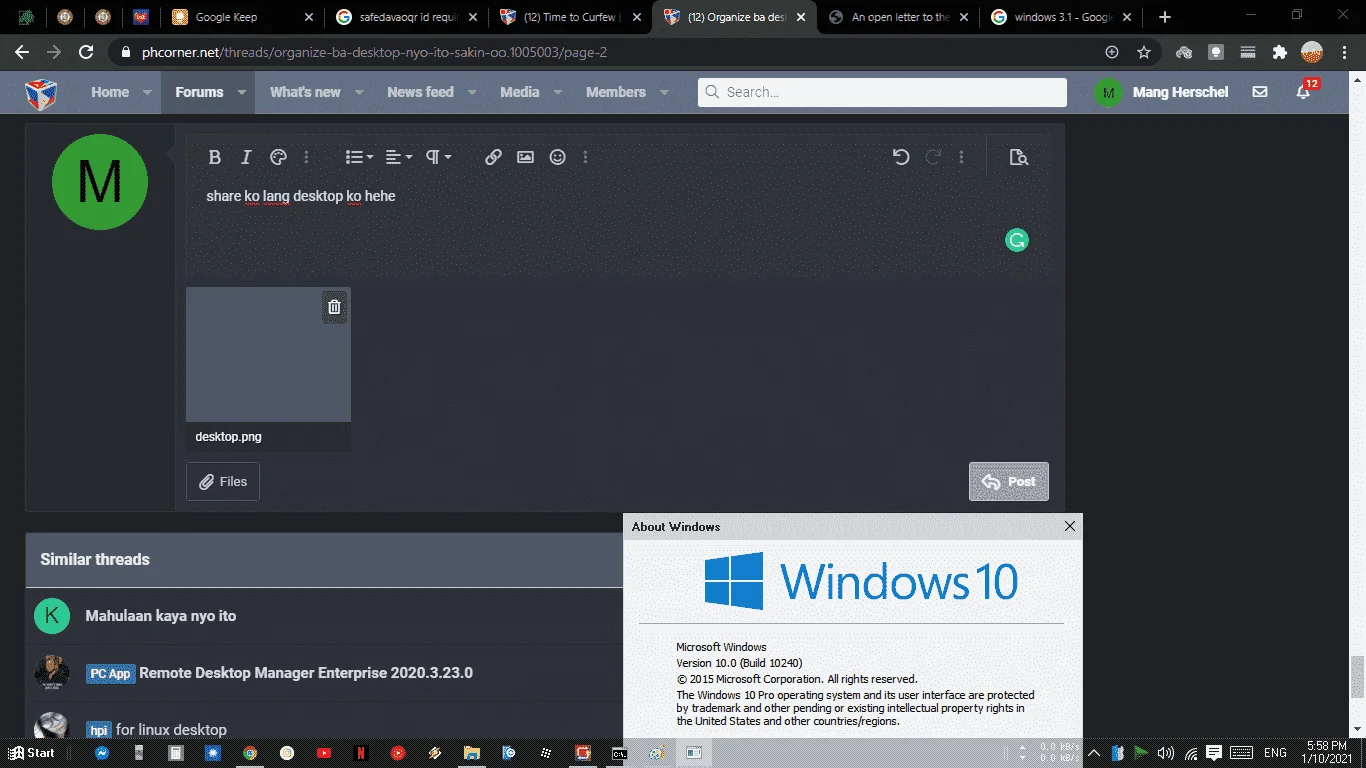
Task: Open the Home navigation tab
Action: point(110,92)
